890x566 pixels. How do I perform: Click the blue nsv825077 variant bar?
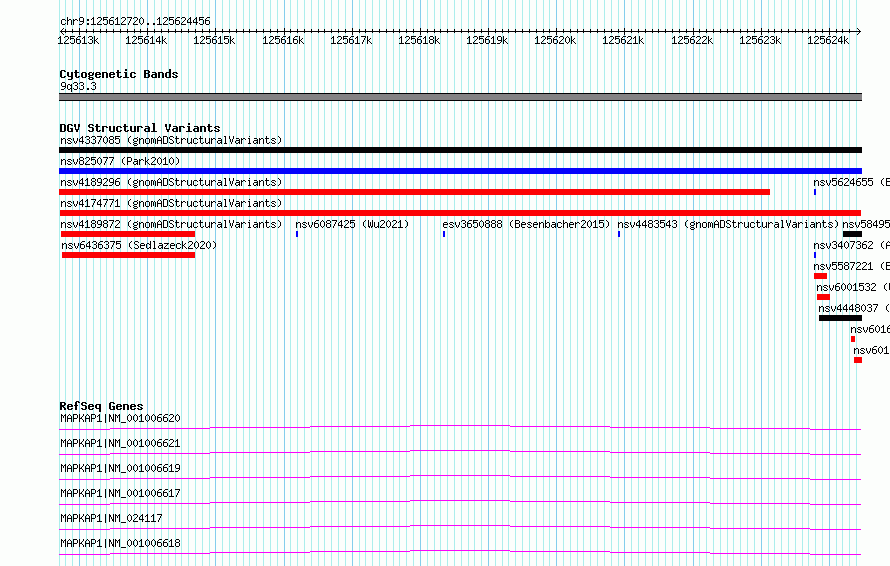[x=460, y=171]
